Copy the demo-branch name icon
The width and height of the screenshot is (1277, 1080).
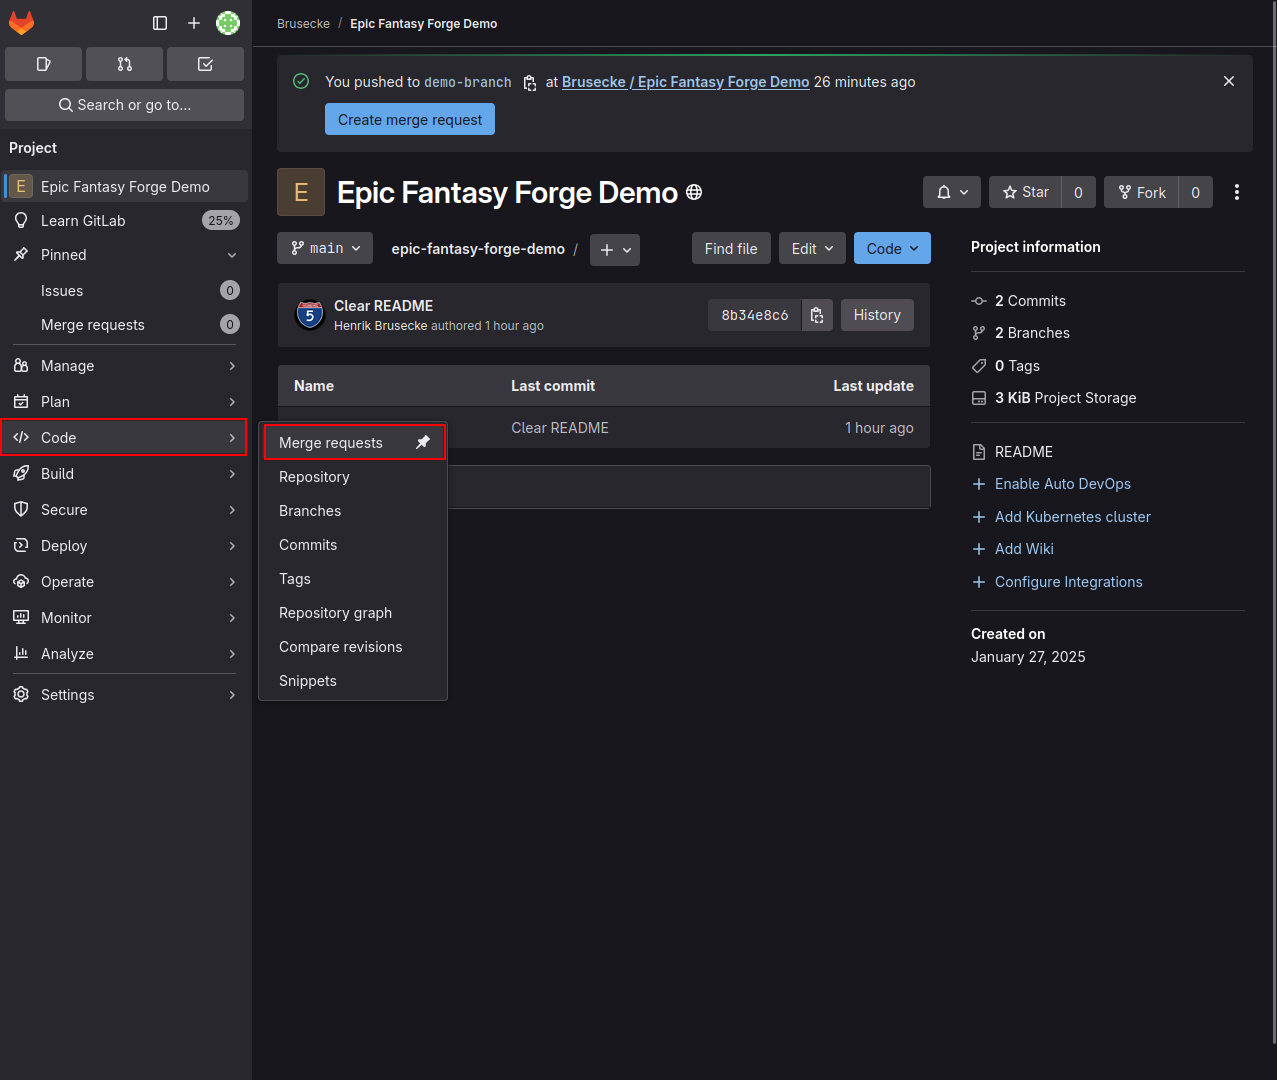click(x=530, y=83)
